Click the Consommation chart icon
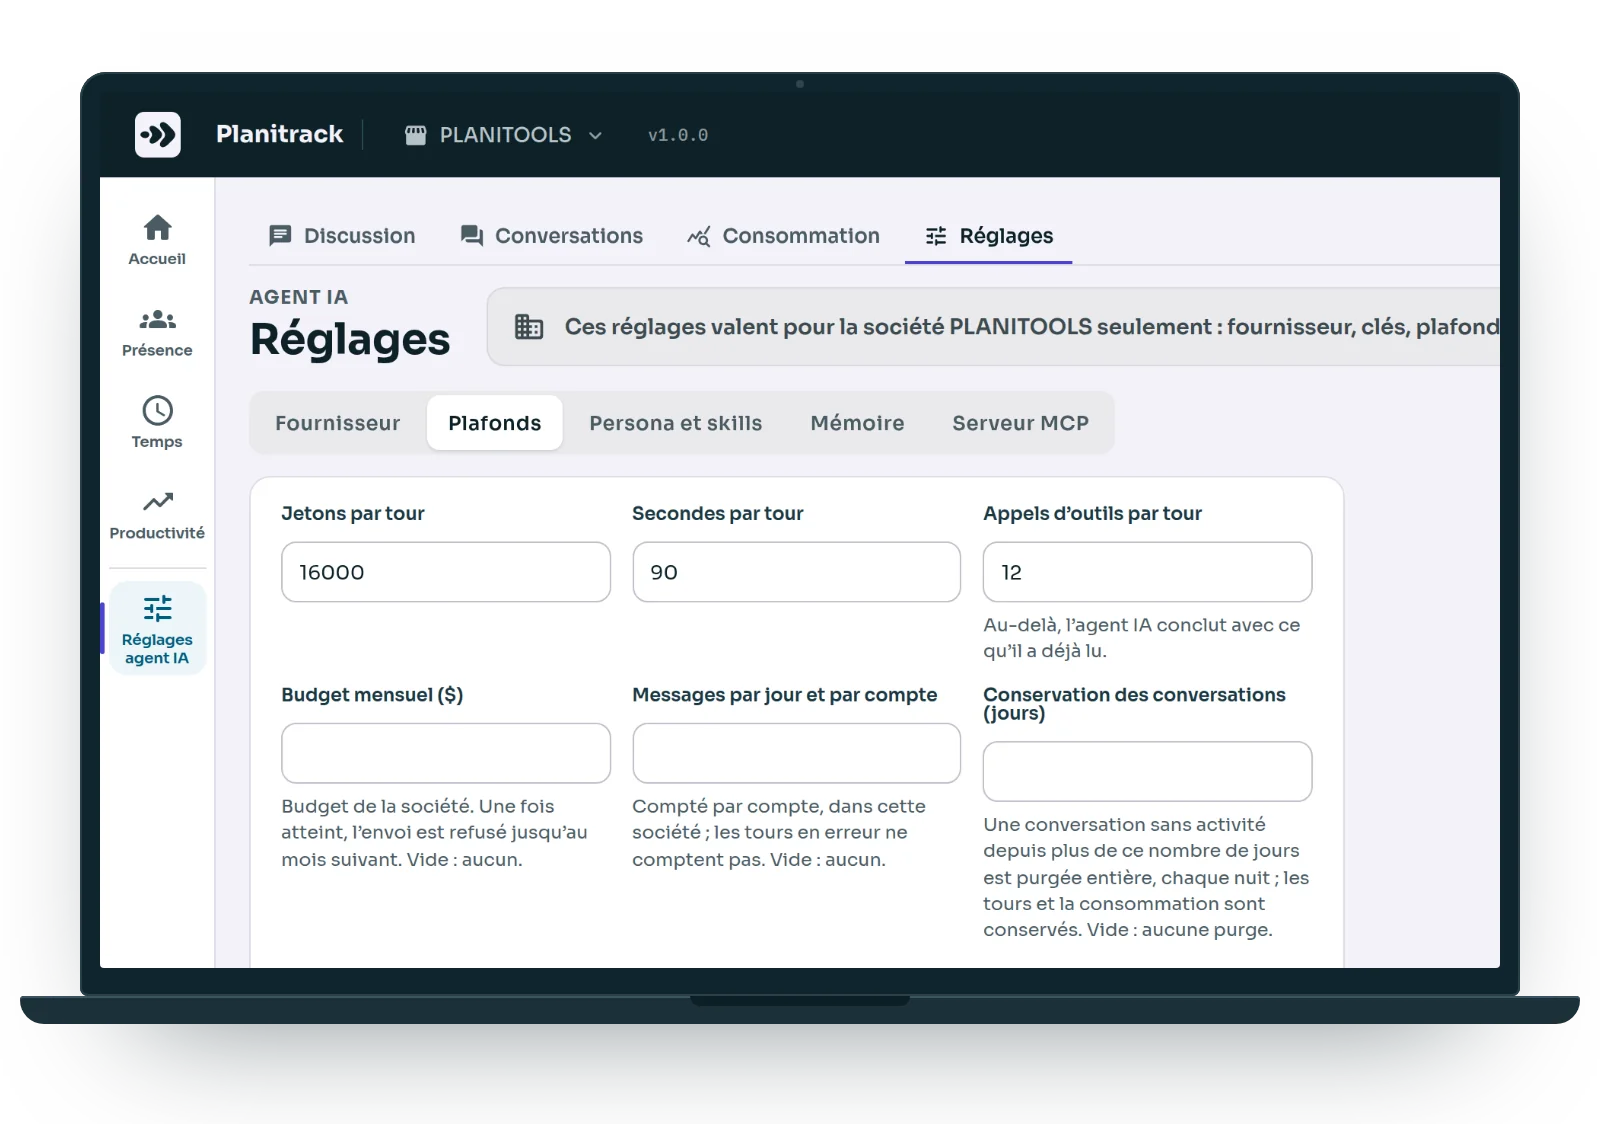 [x=699, y=236]
